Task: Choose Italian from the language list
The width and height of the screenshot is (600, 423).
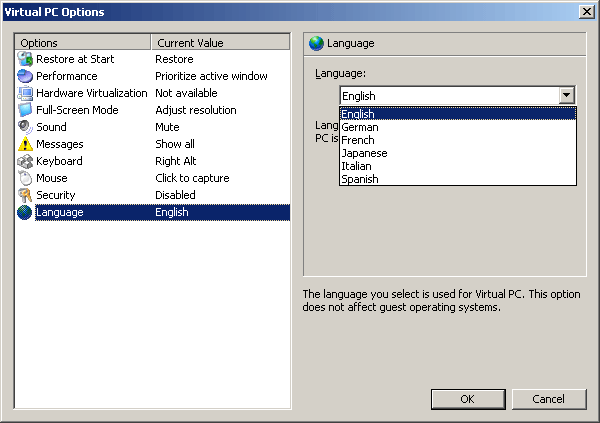Action: (x=458, y=166)
